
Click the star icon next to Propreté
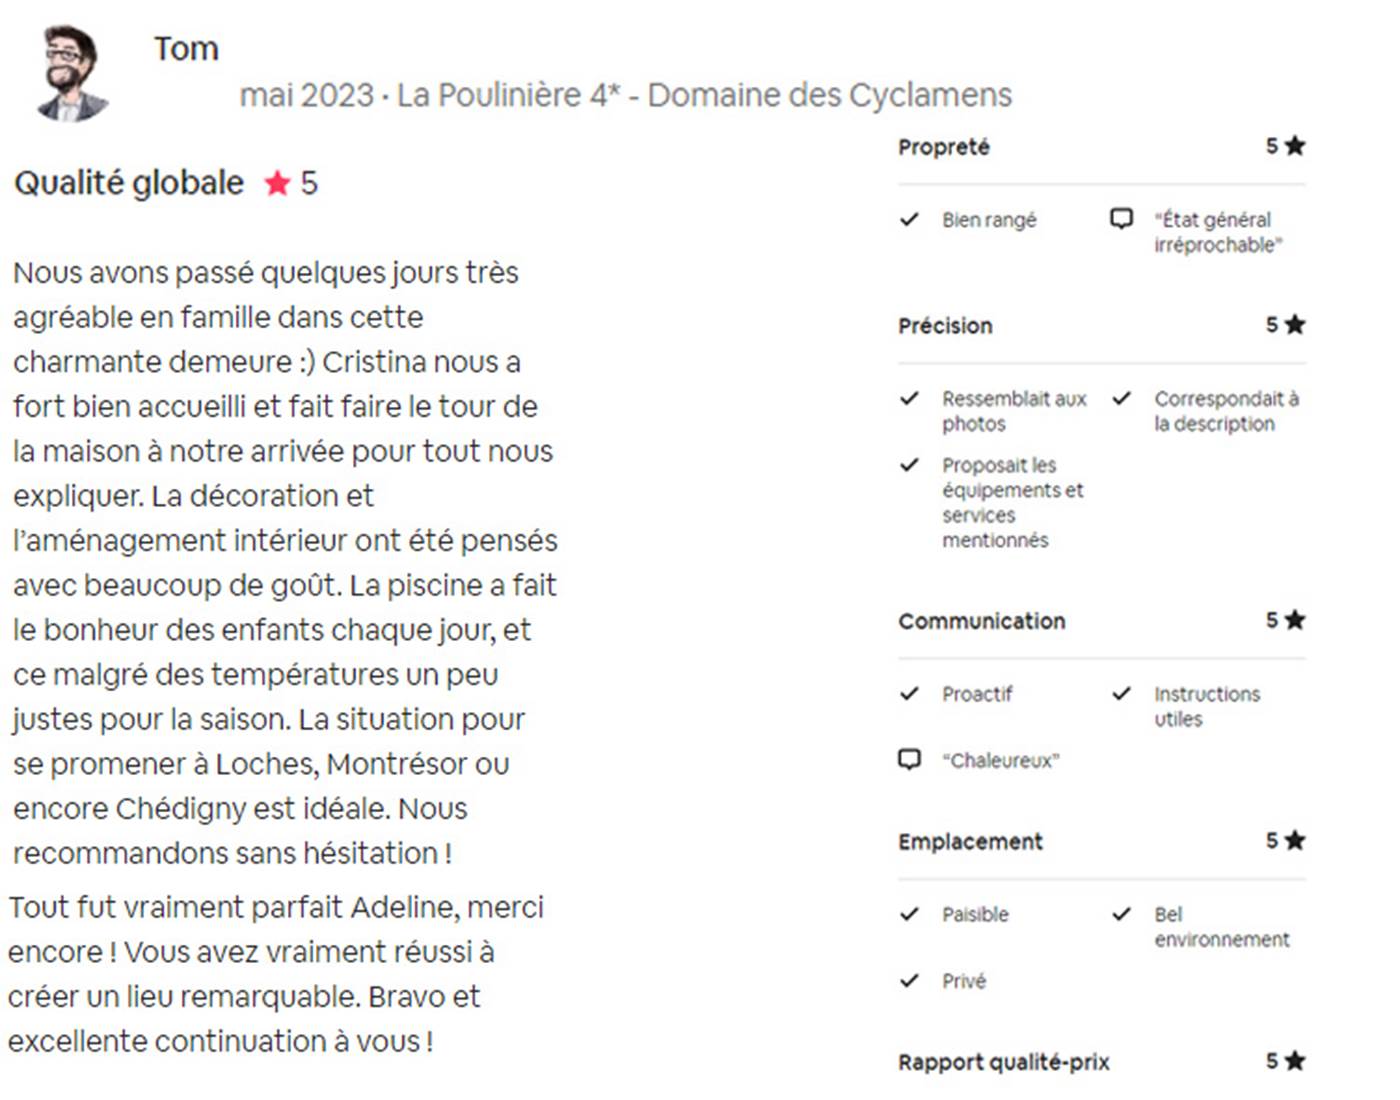click(1295, 146)
